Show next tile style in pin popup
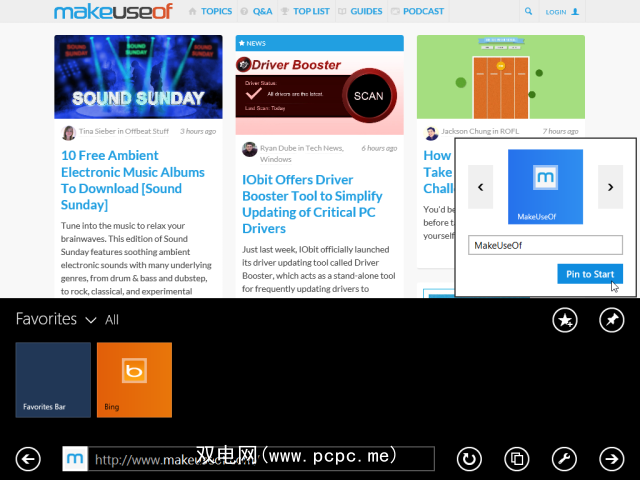This screenshot has width=640, height=480. (610, 187)
